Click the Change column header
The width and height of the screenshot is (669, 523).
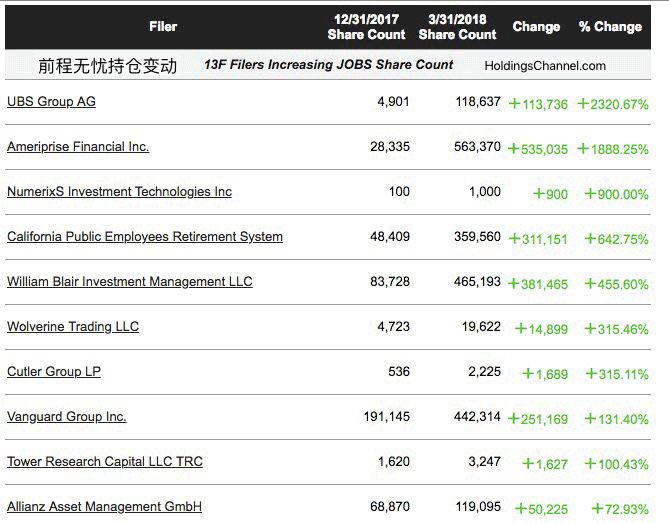(x=536, y=27)
